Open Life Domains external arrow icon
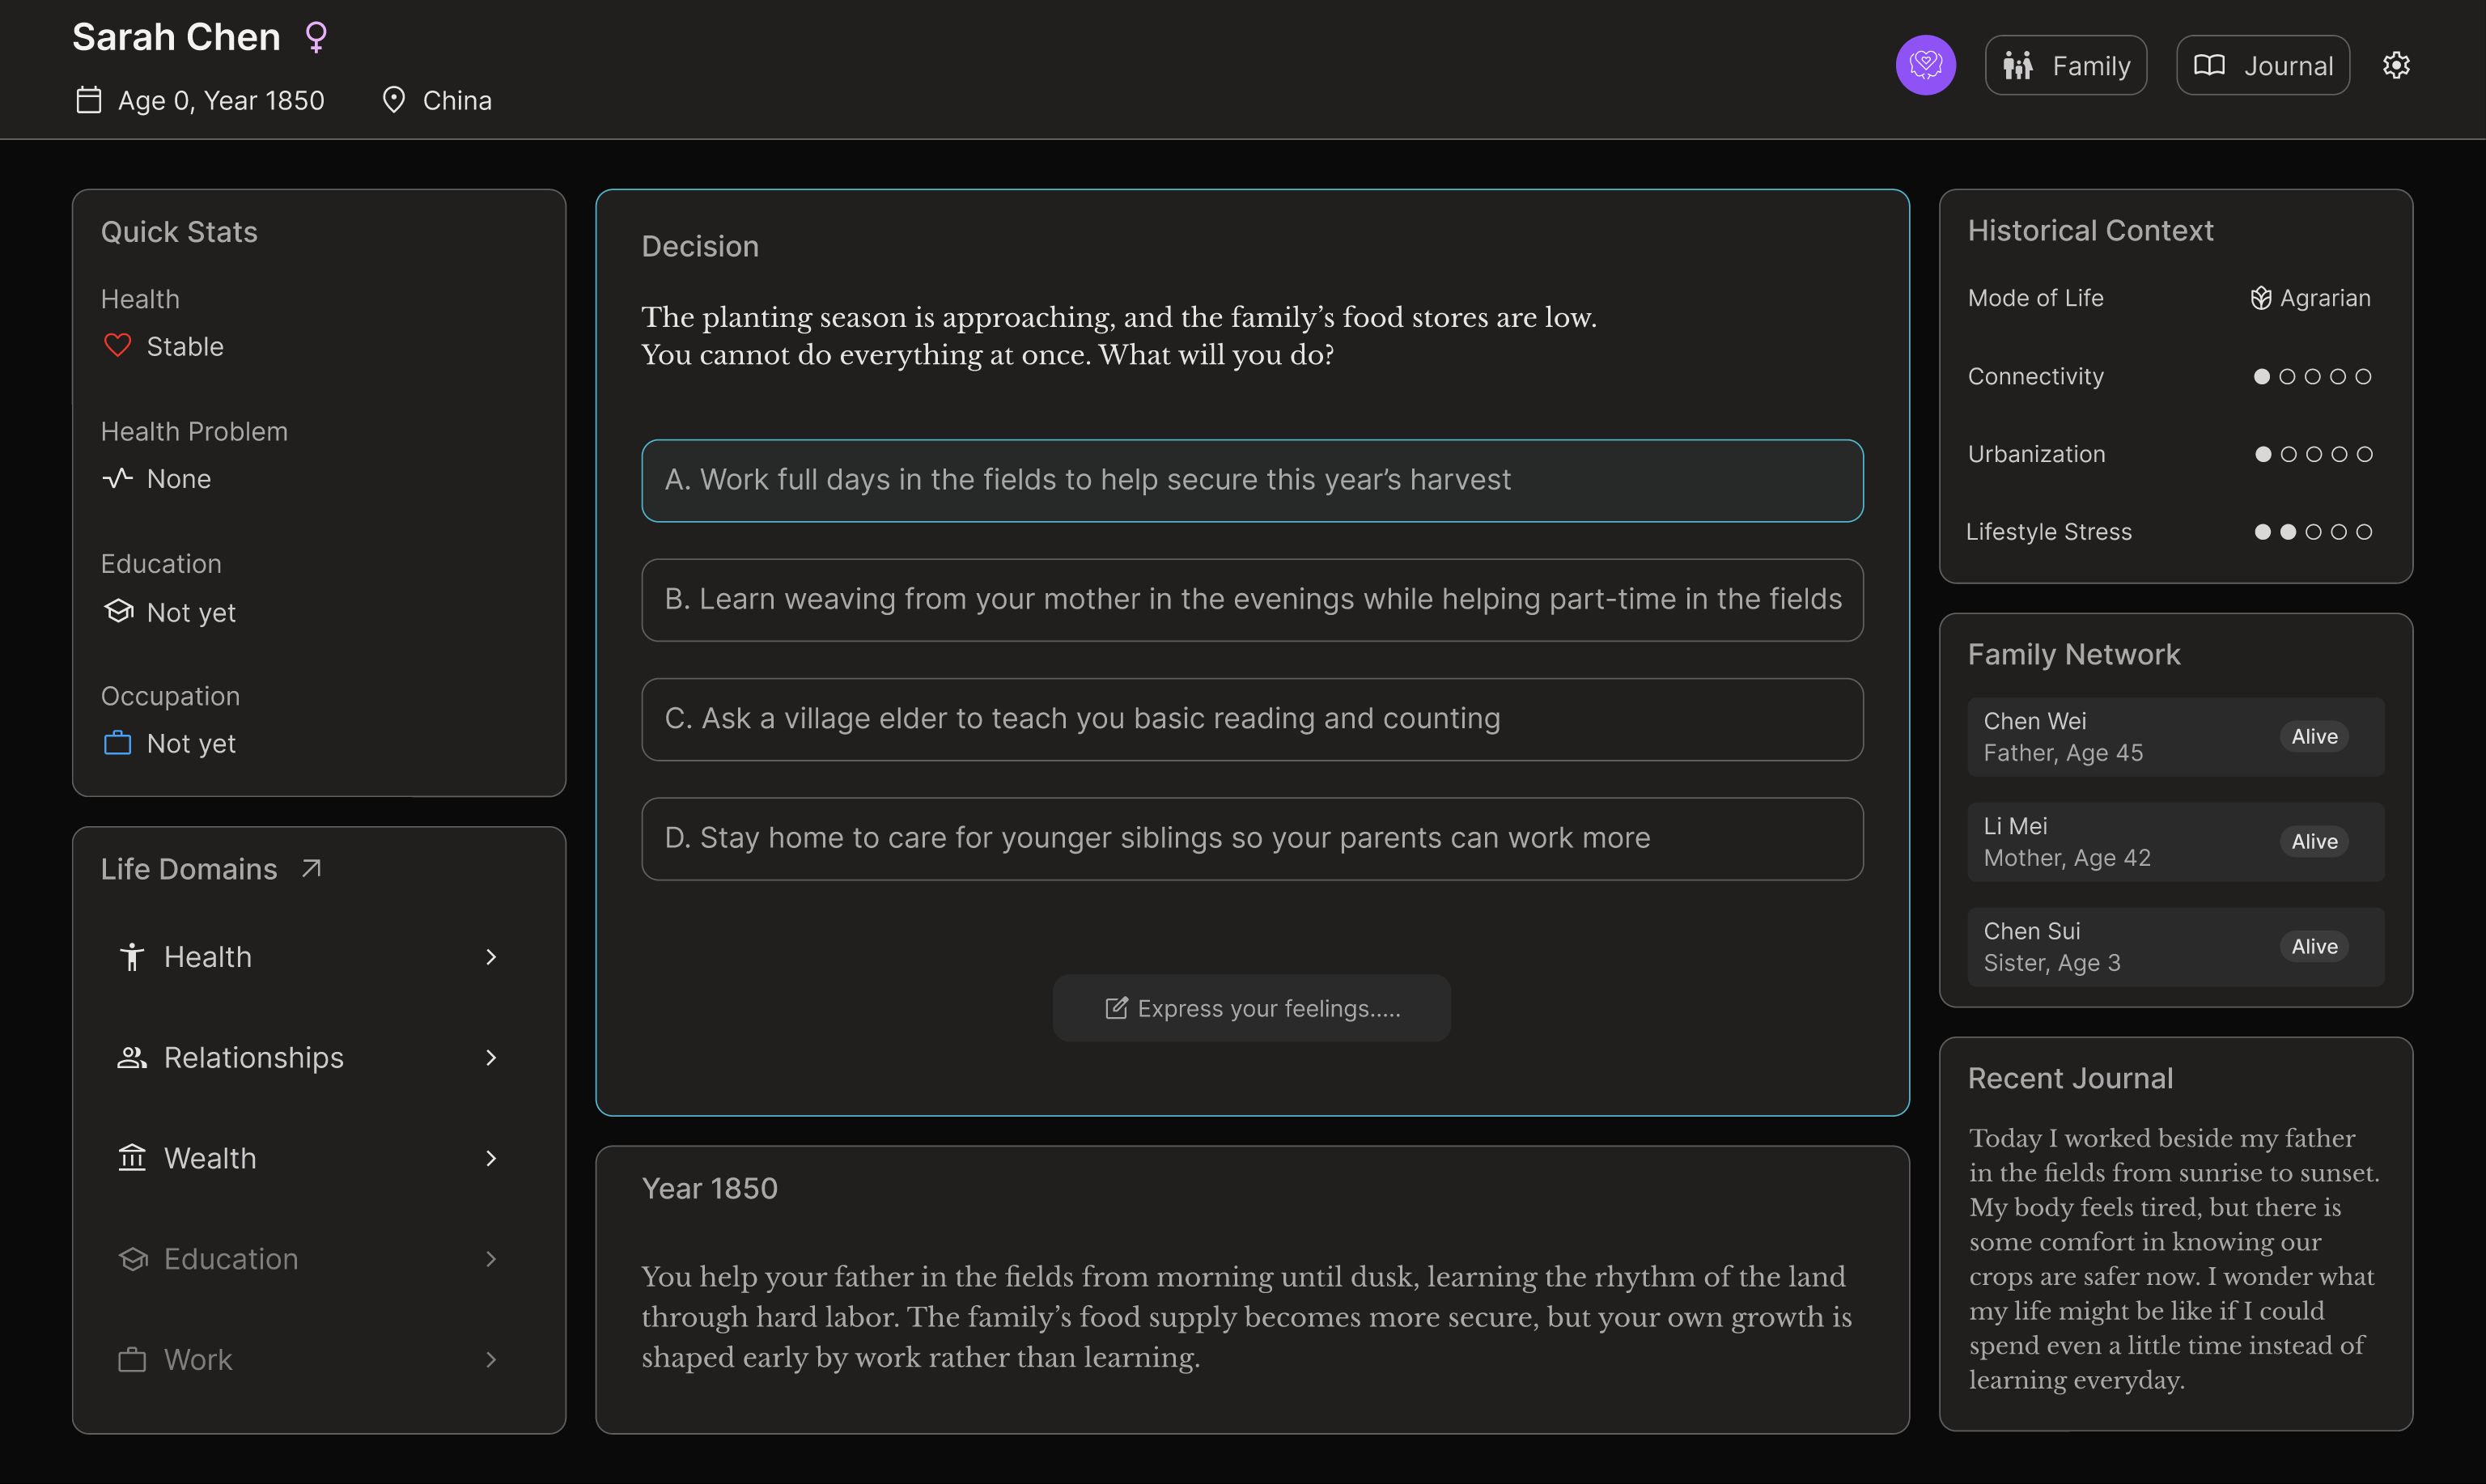The image size is (2486, 1484). click(311, 868)
